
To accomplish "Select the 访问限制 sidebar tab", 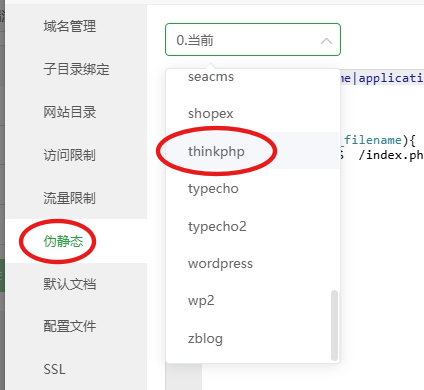I will click(70, 155).
